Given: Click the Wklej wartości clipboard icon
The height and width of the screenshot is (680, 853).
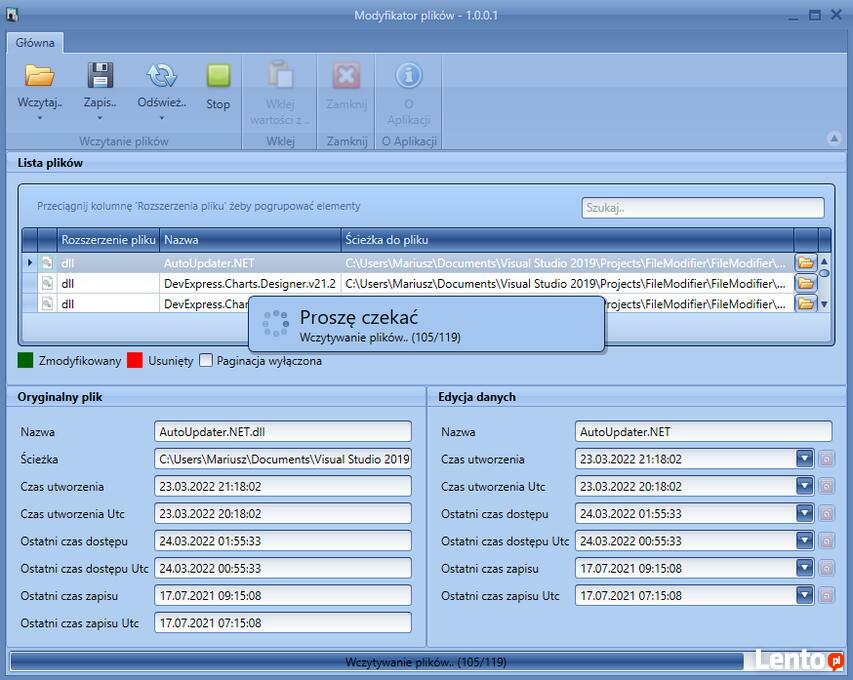Looking at the screenshot, I should [x=280, y=76].
